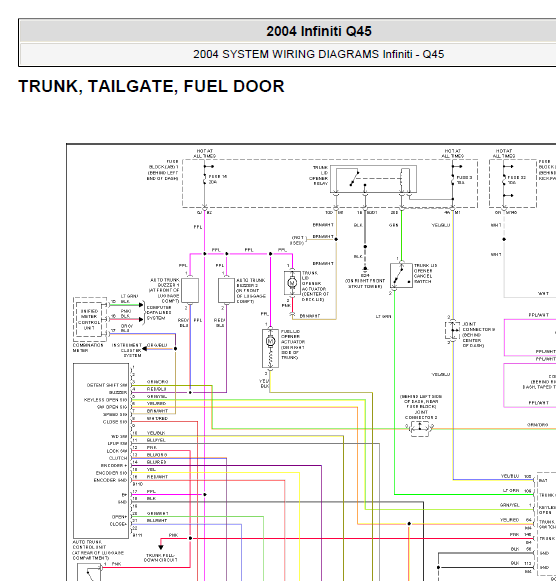556x581 pixels.
Task: Select the Fuse 32 symbol in the right fuse block
Action: tap(504, 180)
